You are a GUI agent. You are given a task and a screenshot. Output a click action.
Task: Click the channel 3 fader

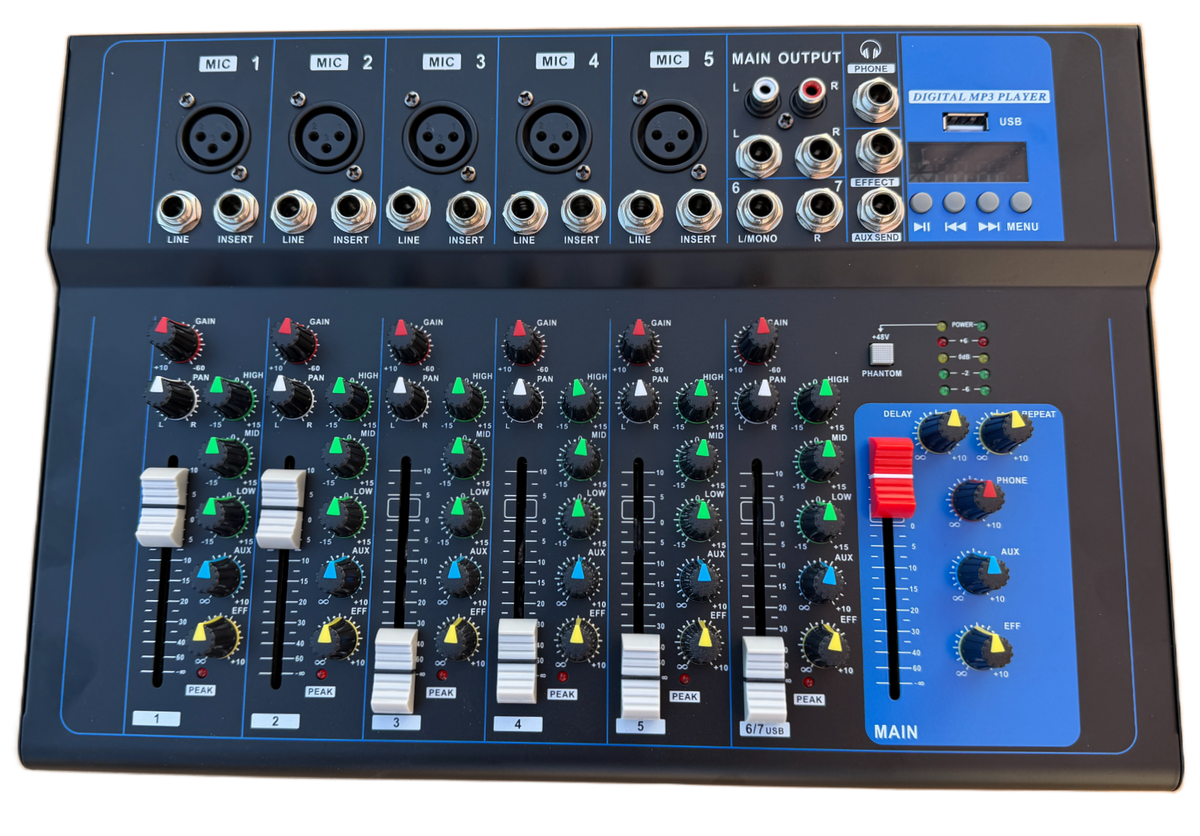(x=394, y=671)
